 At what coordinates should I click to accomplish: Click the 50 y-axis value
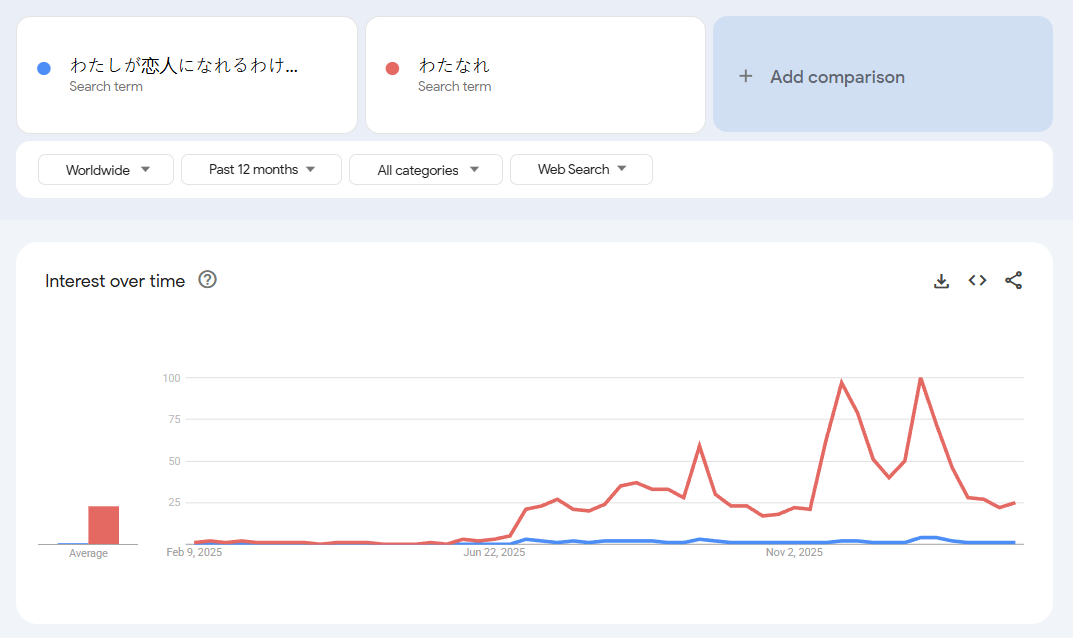pyautogui.click(x=174, y=461)
